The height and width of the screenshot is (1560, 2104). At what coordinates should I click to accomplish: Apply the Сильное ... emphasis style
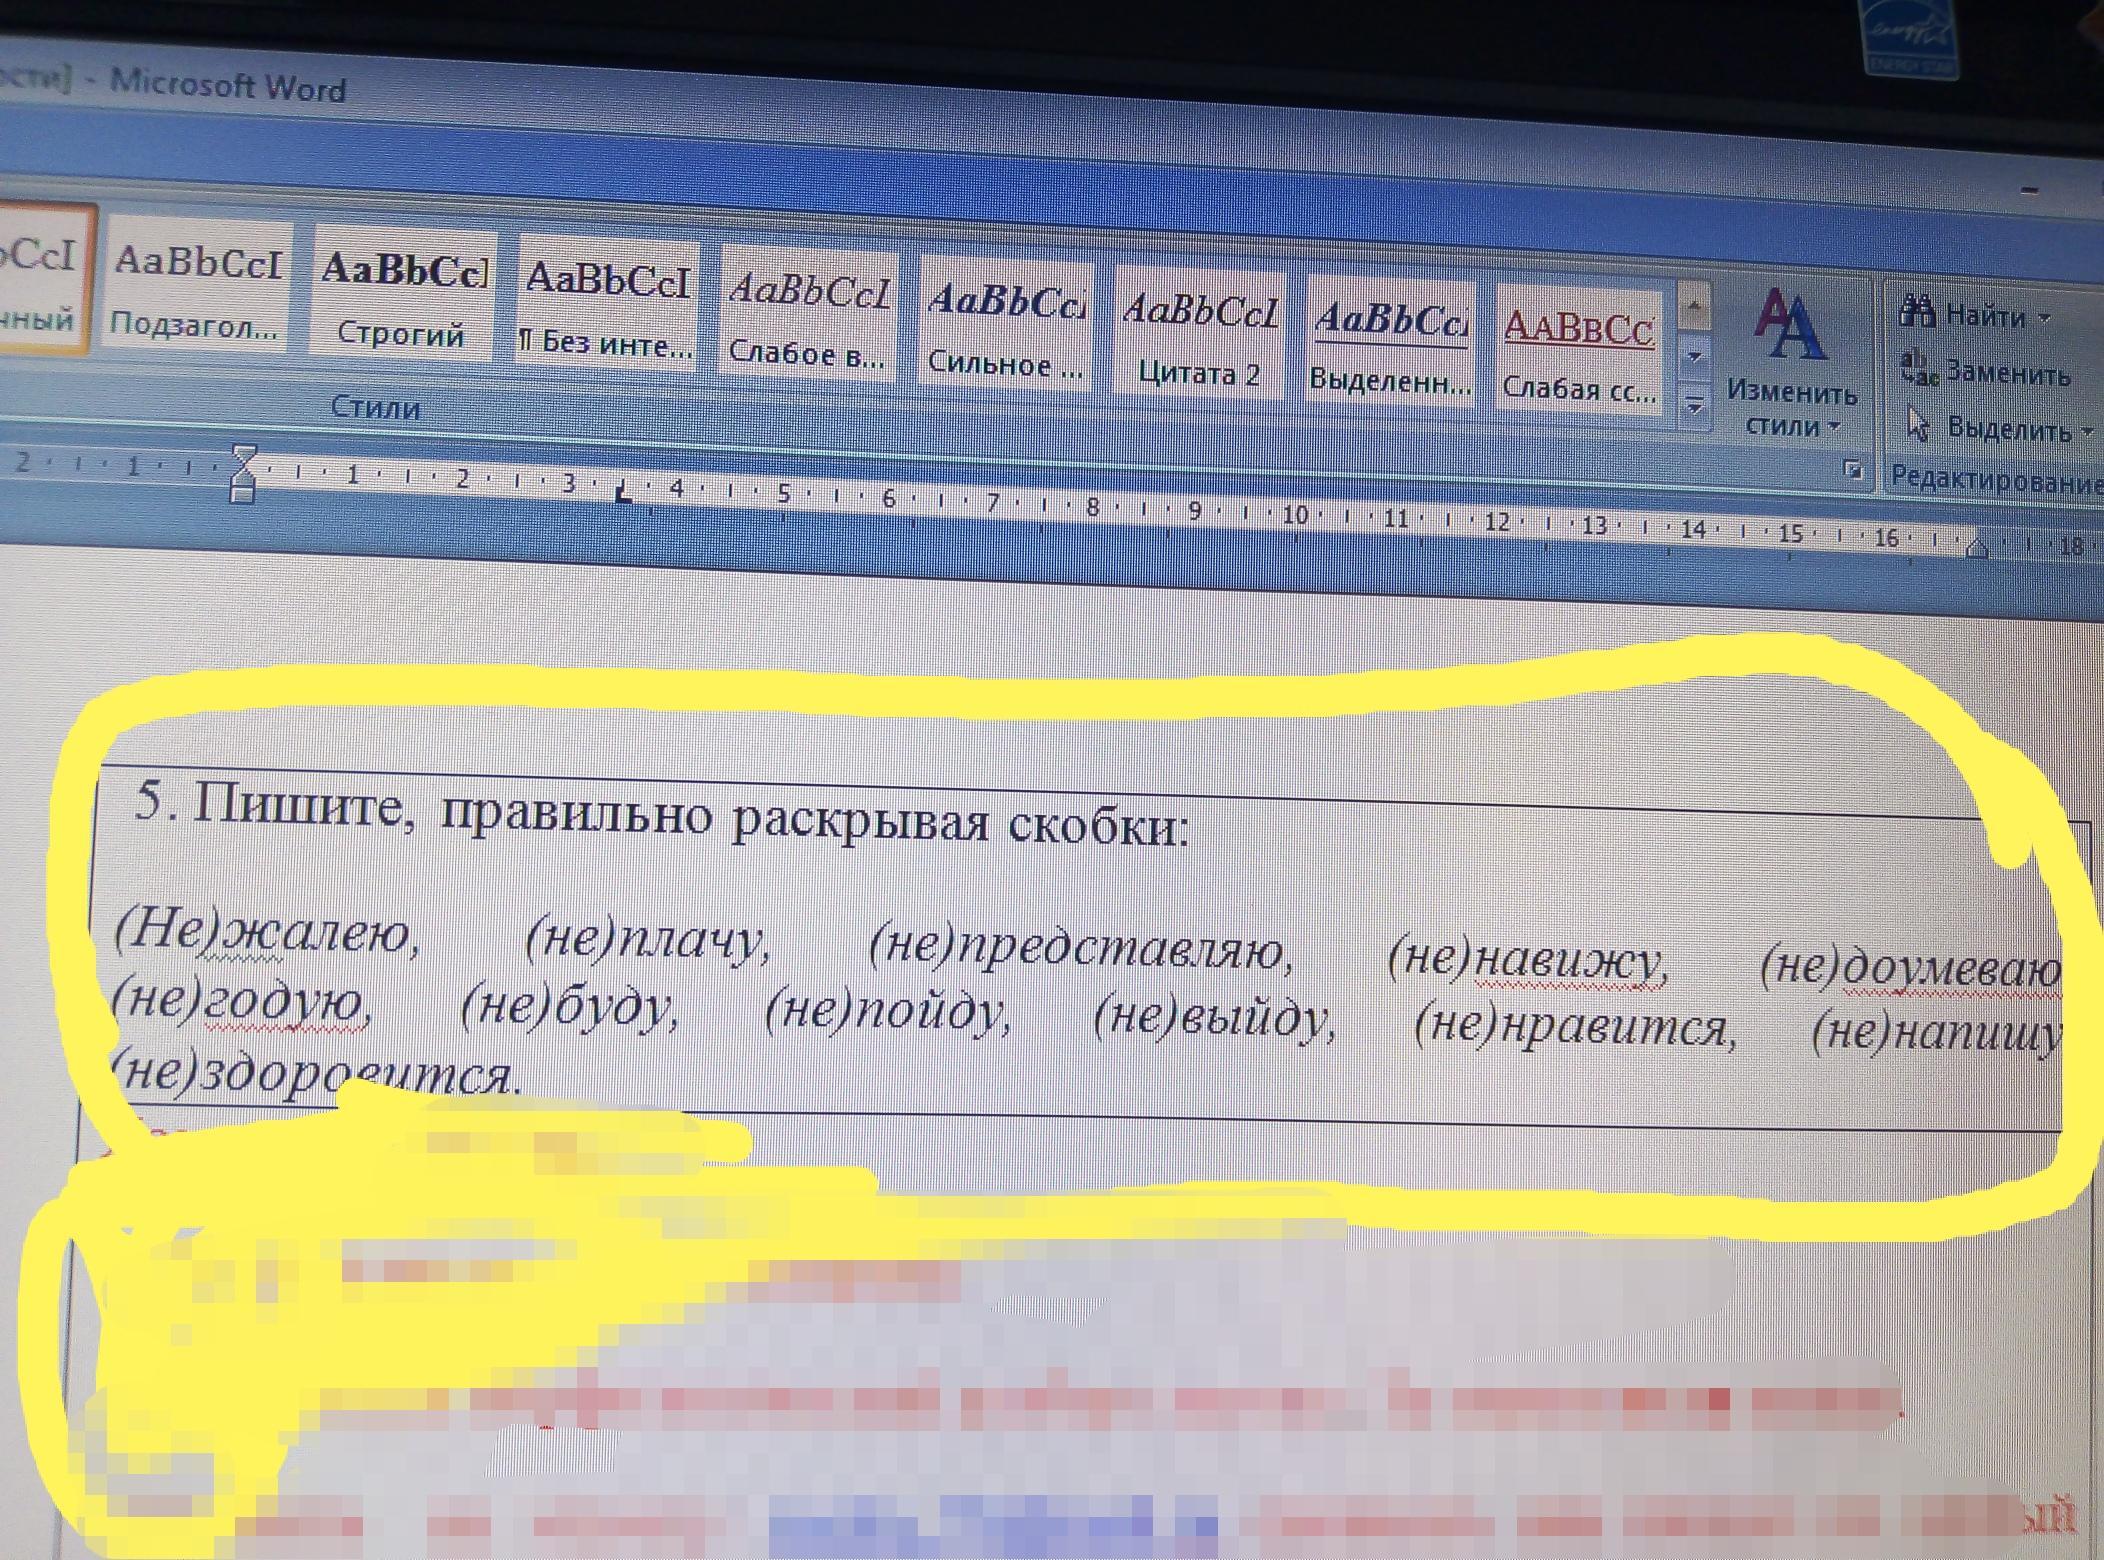coord(1004,327)
